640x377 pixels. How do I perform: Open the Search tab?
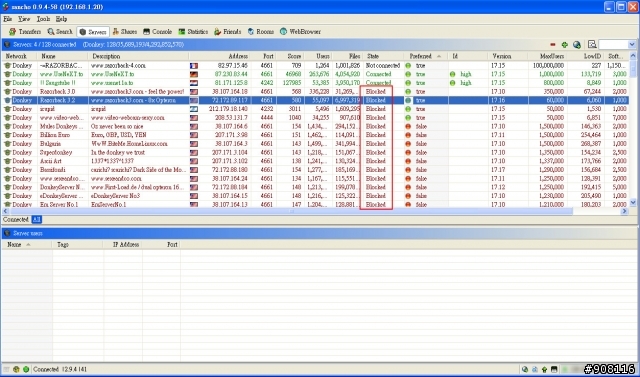tap(60, 32)
